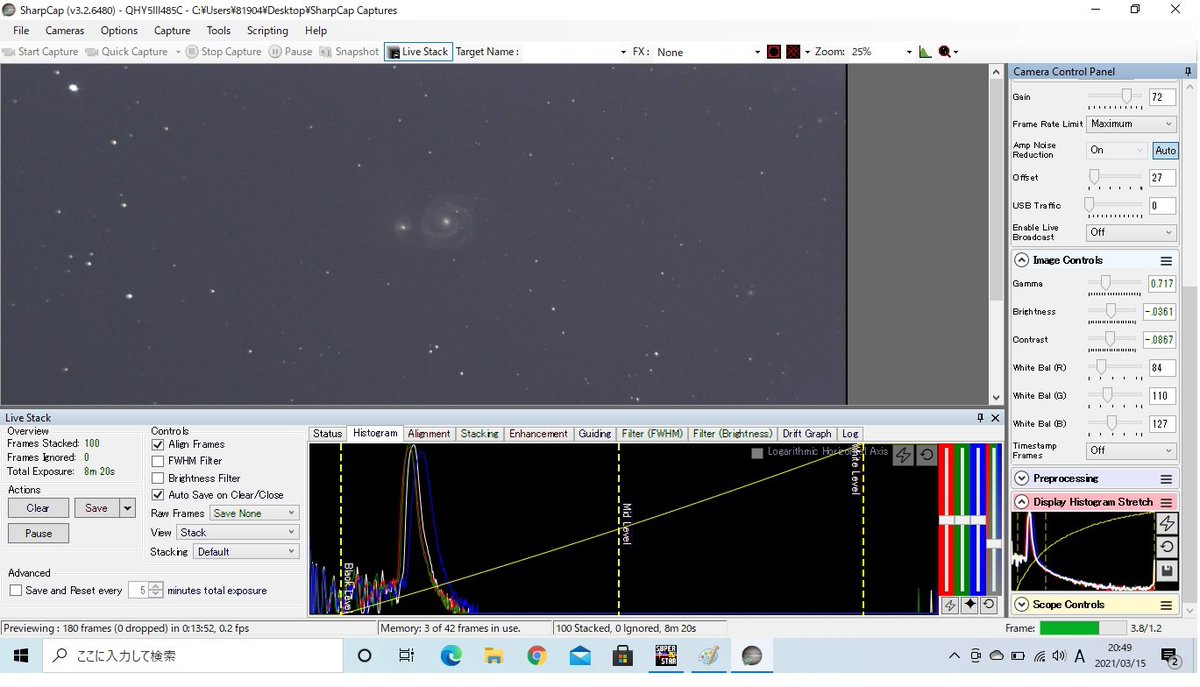
Task: Enable the Save and Reset every checkbox
Action: click(15, 591)
